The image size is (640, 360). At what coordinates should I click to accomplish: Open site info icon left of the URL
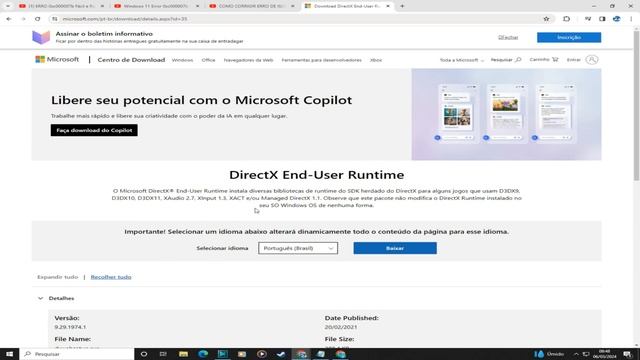tap(55, 19)
